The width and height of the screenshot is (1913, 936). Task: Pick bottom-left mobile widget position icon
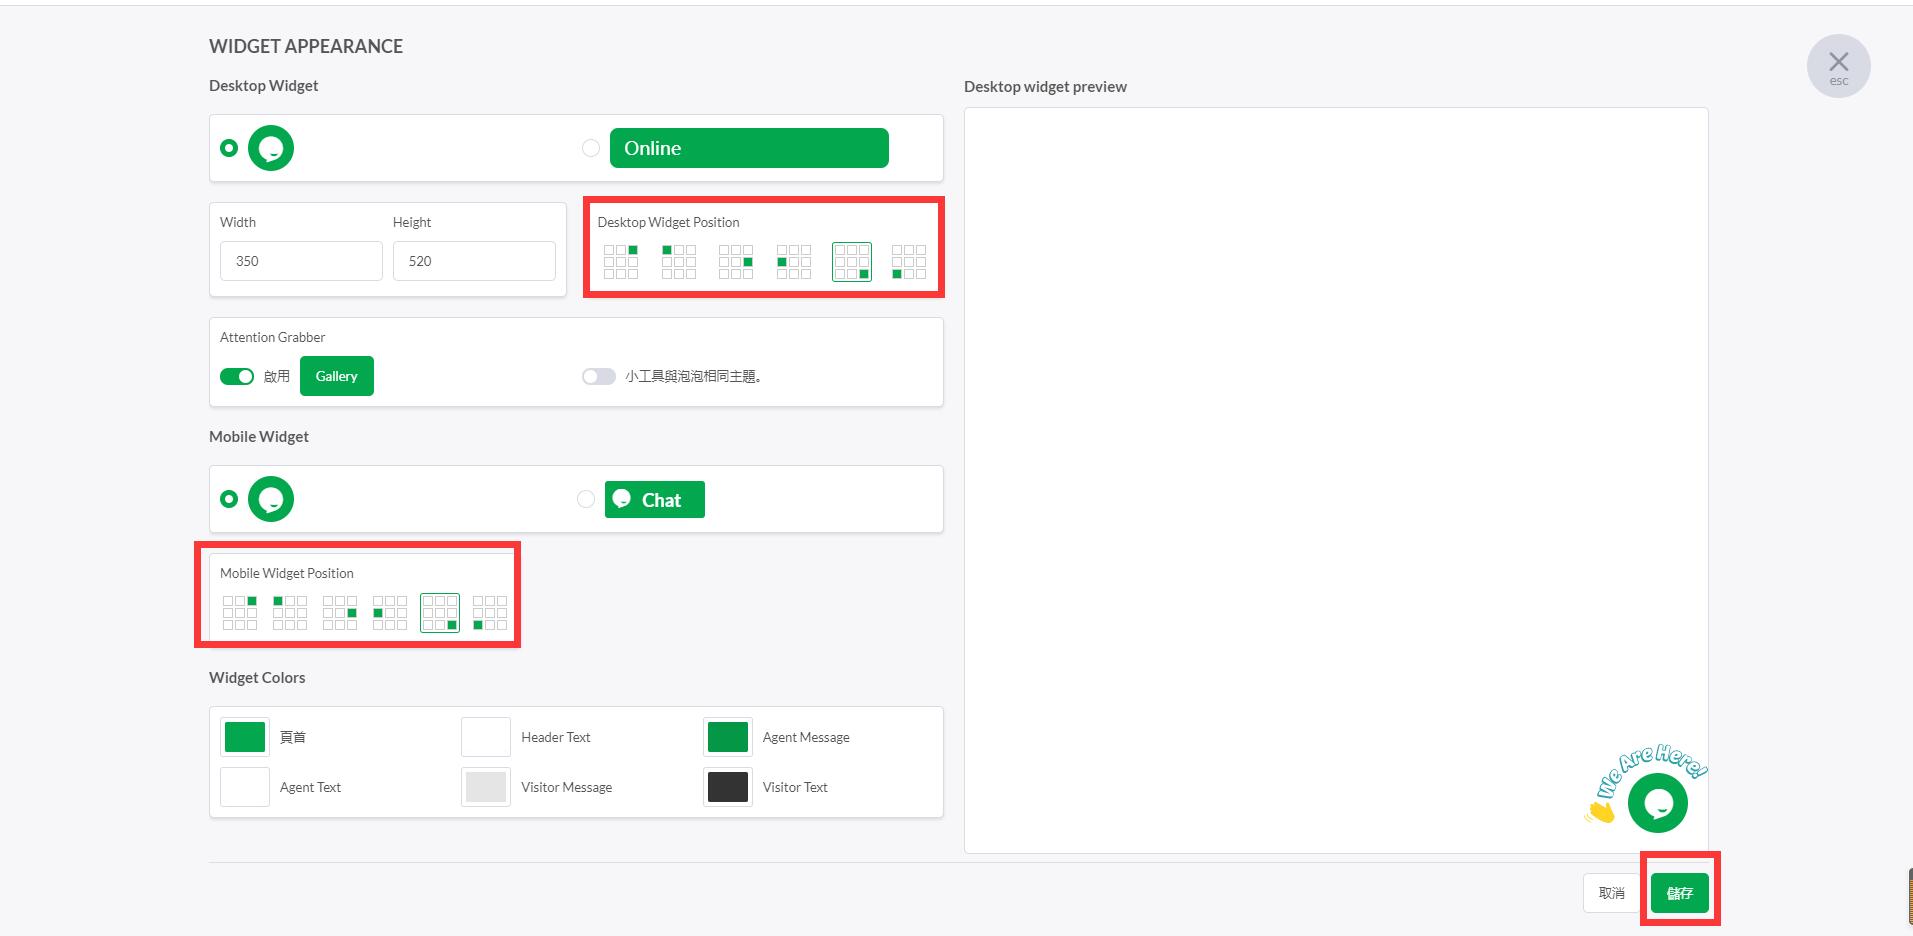point(490,613)
